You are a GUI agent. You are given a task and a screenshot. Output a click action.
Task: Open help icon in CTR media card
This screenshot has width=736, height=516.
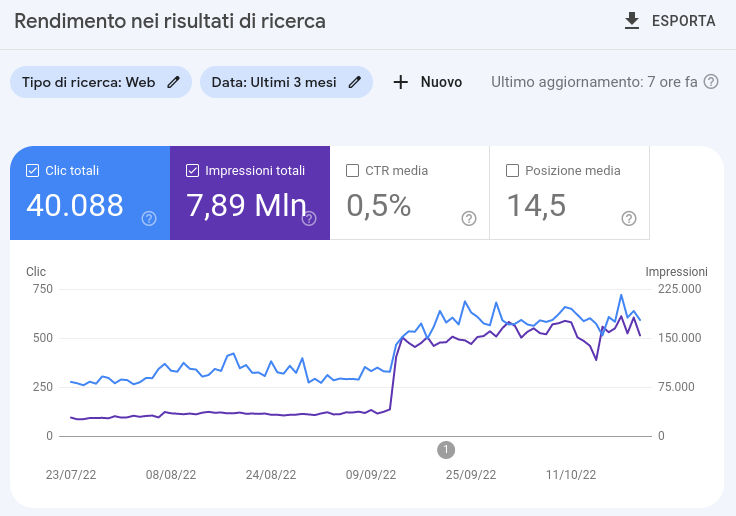click(469, 218)
